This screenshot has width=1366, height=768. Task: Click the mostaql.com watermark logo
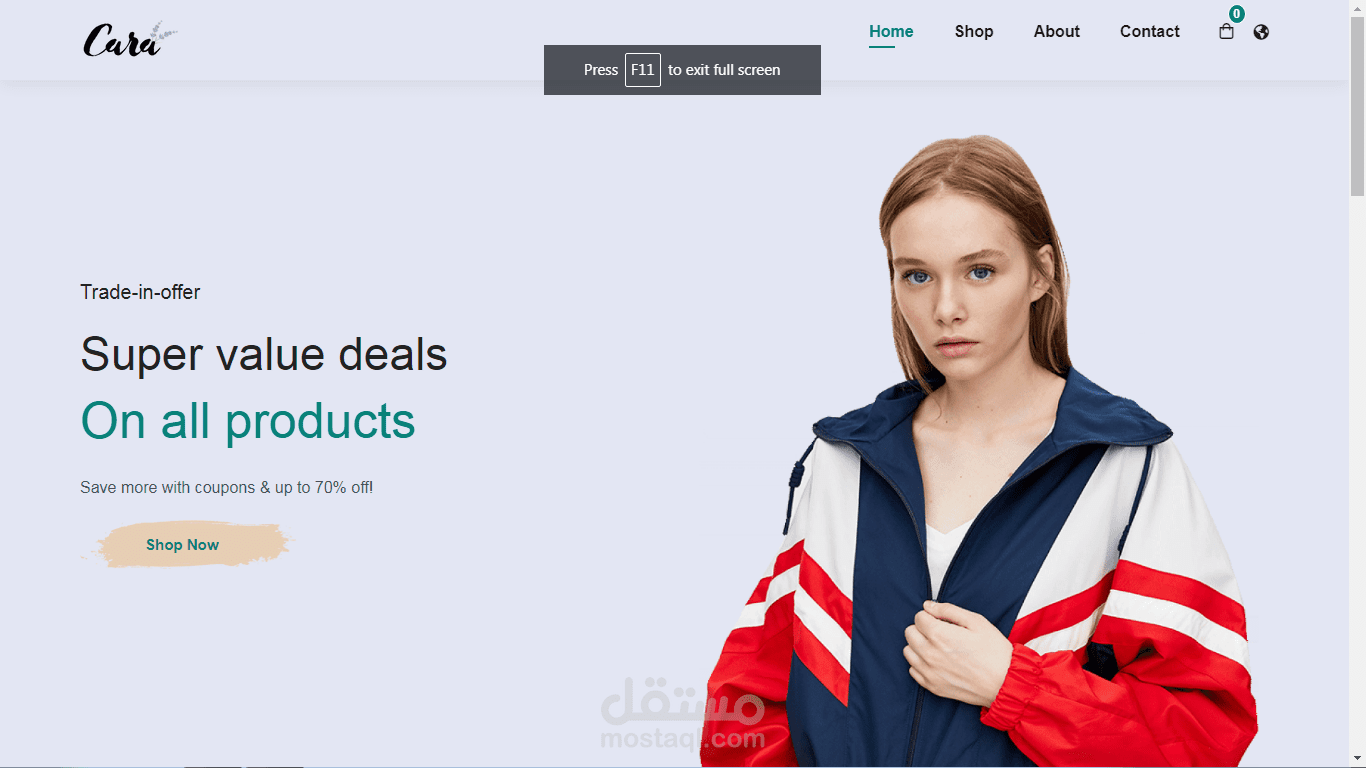(683, 714)
